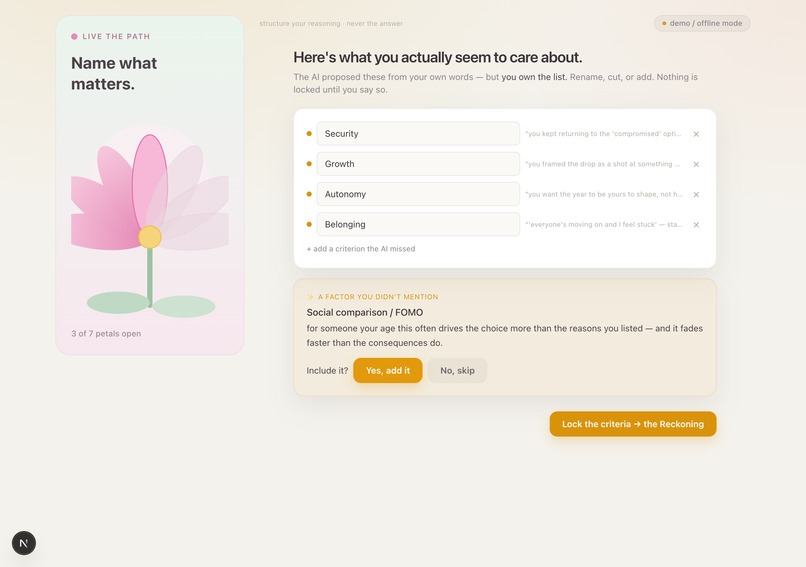Click the 'Name what matters.' heading
The image size is (806, 567).
[114, 74]
